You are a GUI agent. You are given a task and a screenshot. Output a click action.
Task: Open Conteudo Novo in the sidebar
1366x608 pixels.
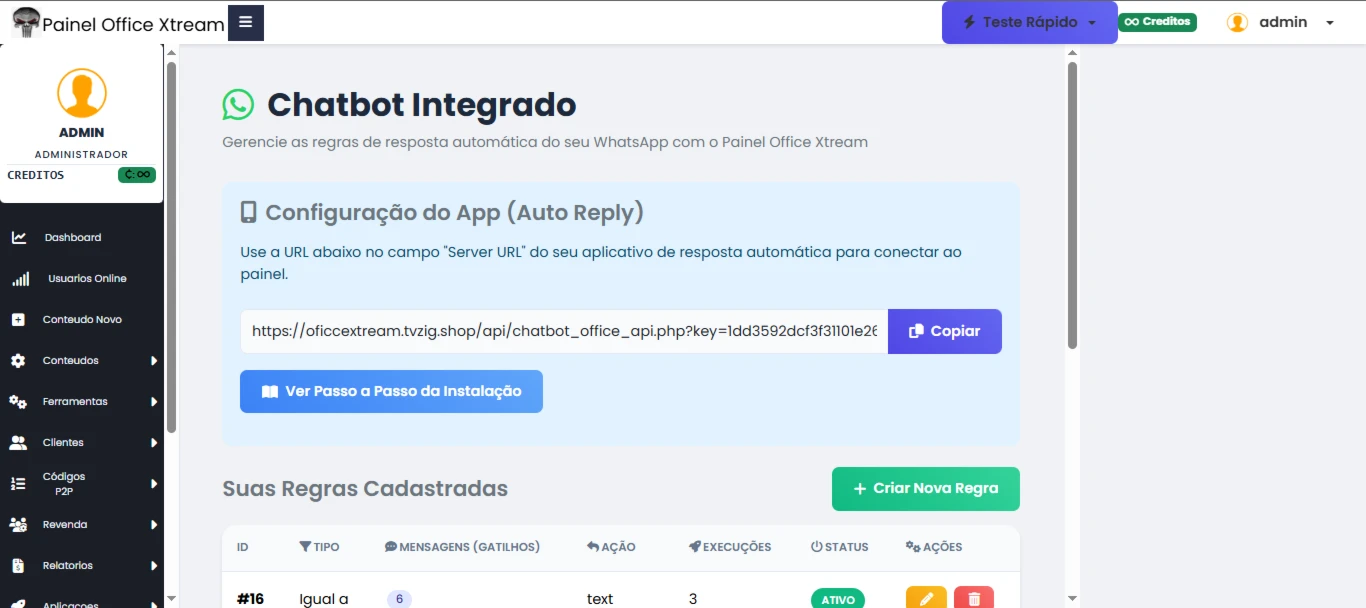(81, 319)
